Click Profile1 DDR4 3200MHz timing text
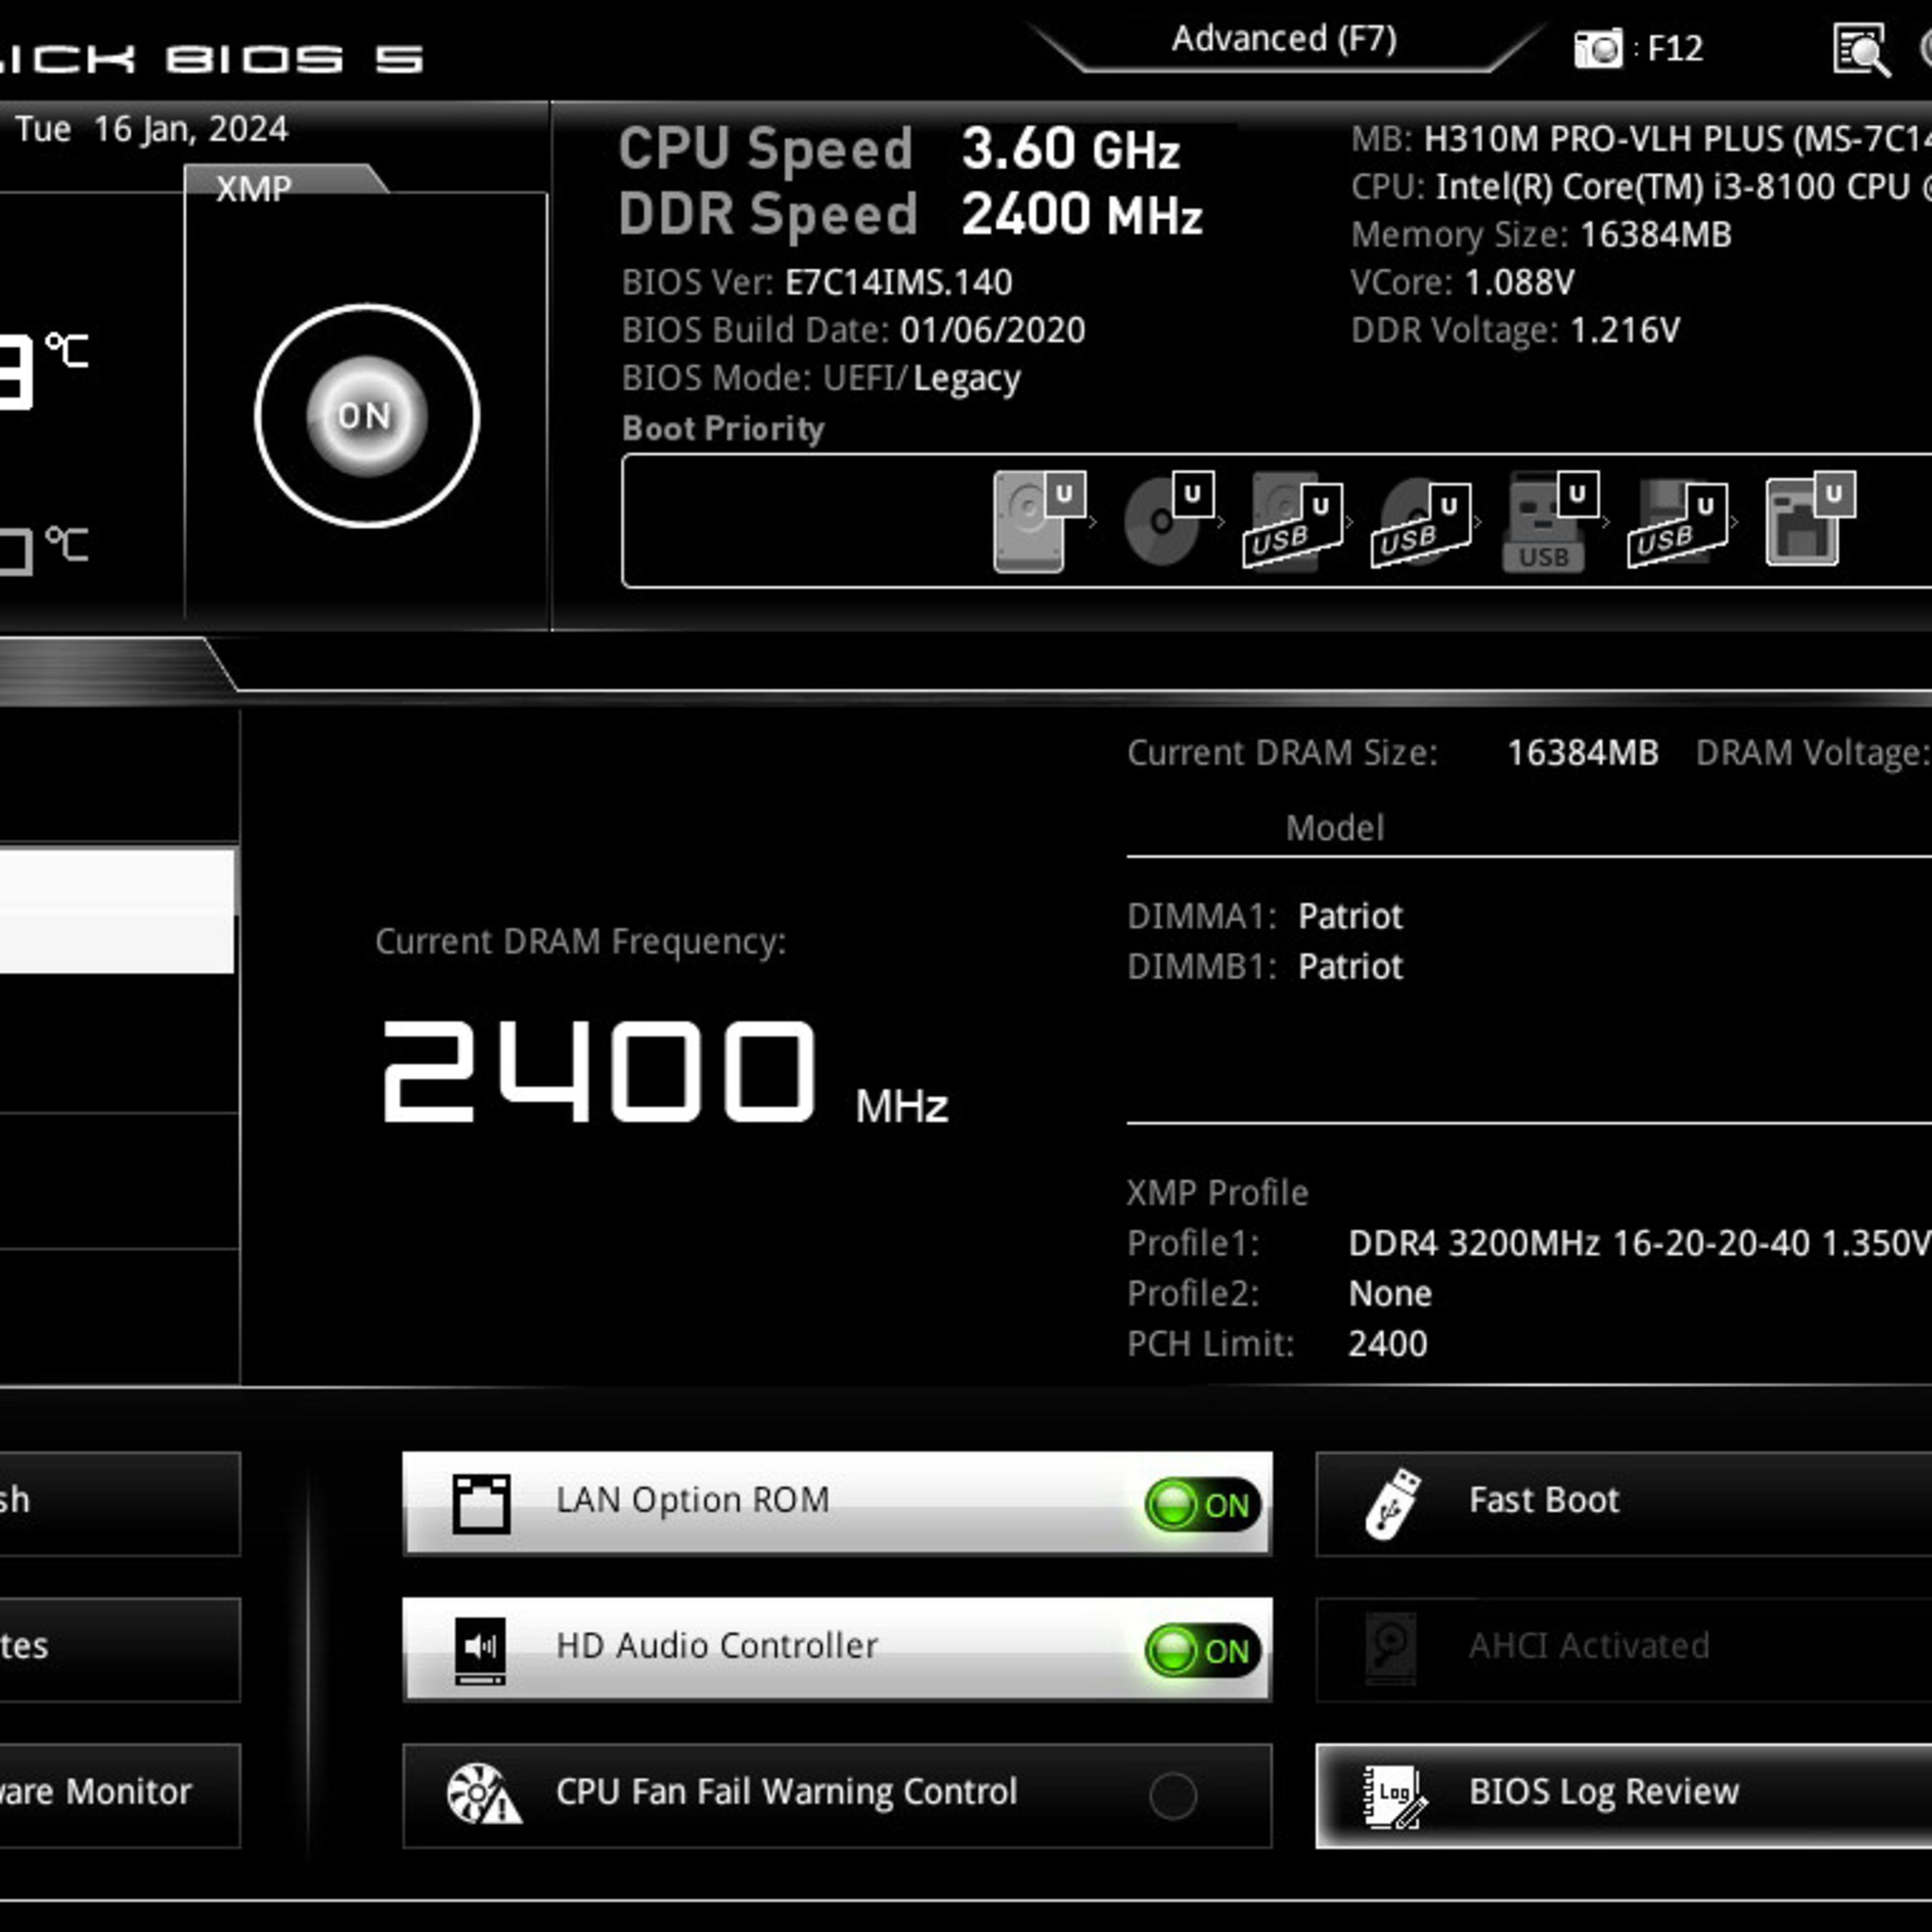The image size is (1932, 1932). point(1639,1243)
